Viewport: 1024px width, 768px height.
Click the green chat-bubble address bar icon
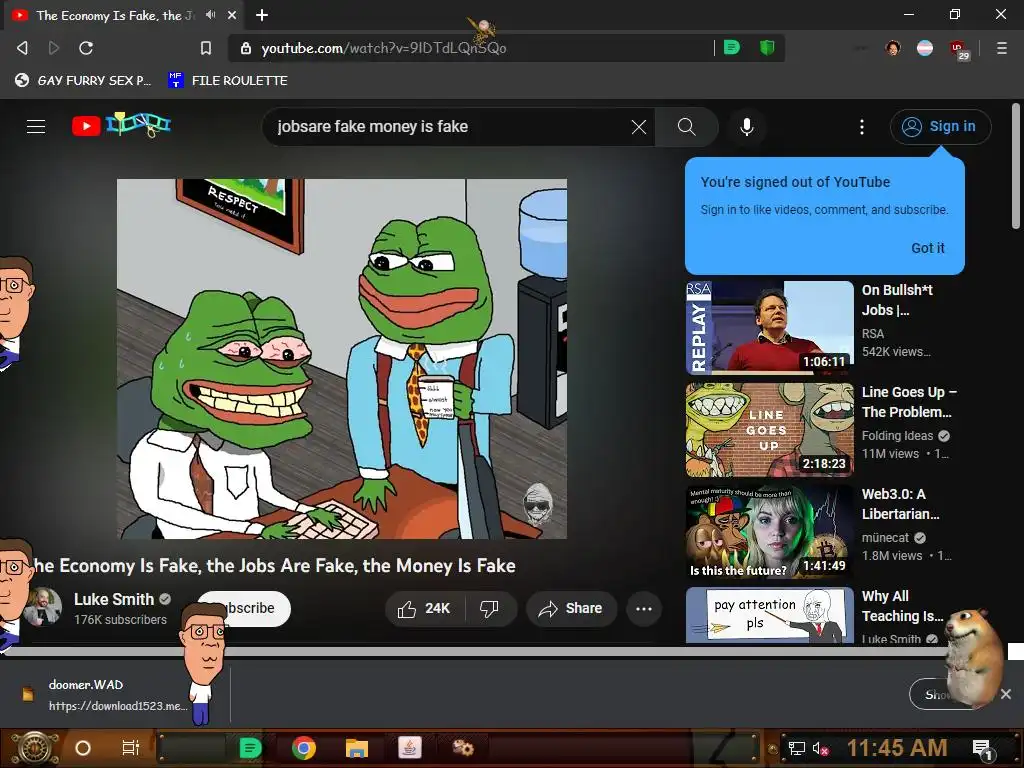732,47
